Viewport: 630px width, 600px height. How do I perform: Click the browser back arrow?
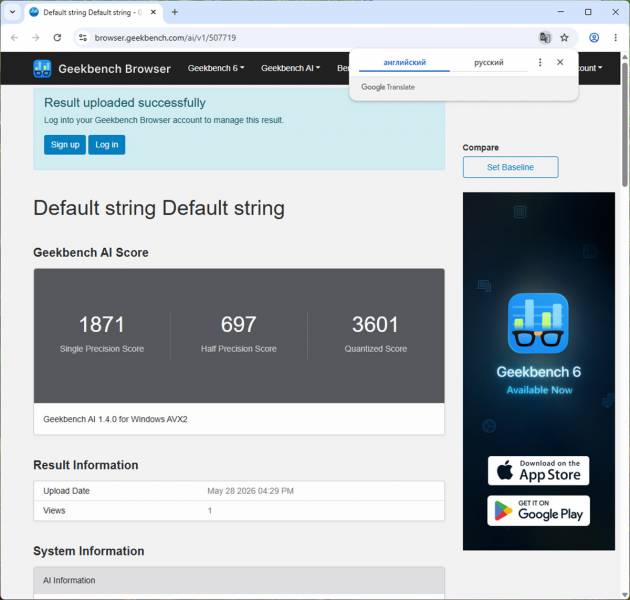click(x=14, y=38)
